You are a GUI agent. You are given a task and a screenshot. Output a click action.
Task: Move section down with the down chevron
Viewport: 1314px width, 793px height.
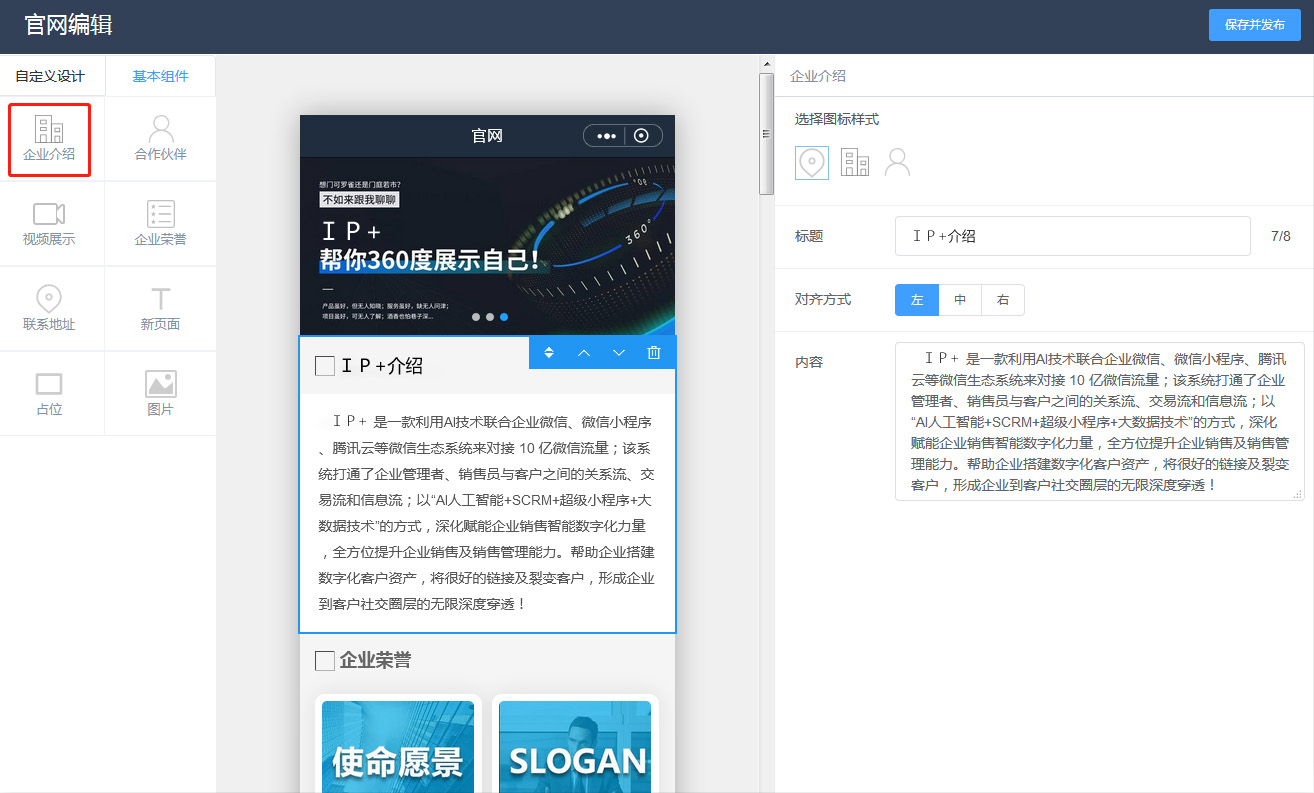(x=619, y=352)
